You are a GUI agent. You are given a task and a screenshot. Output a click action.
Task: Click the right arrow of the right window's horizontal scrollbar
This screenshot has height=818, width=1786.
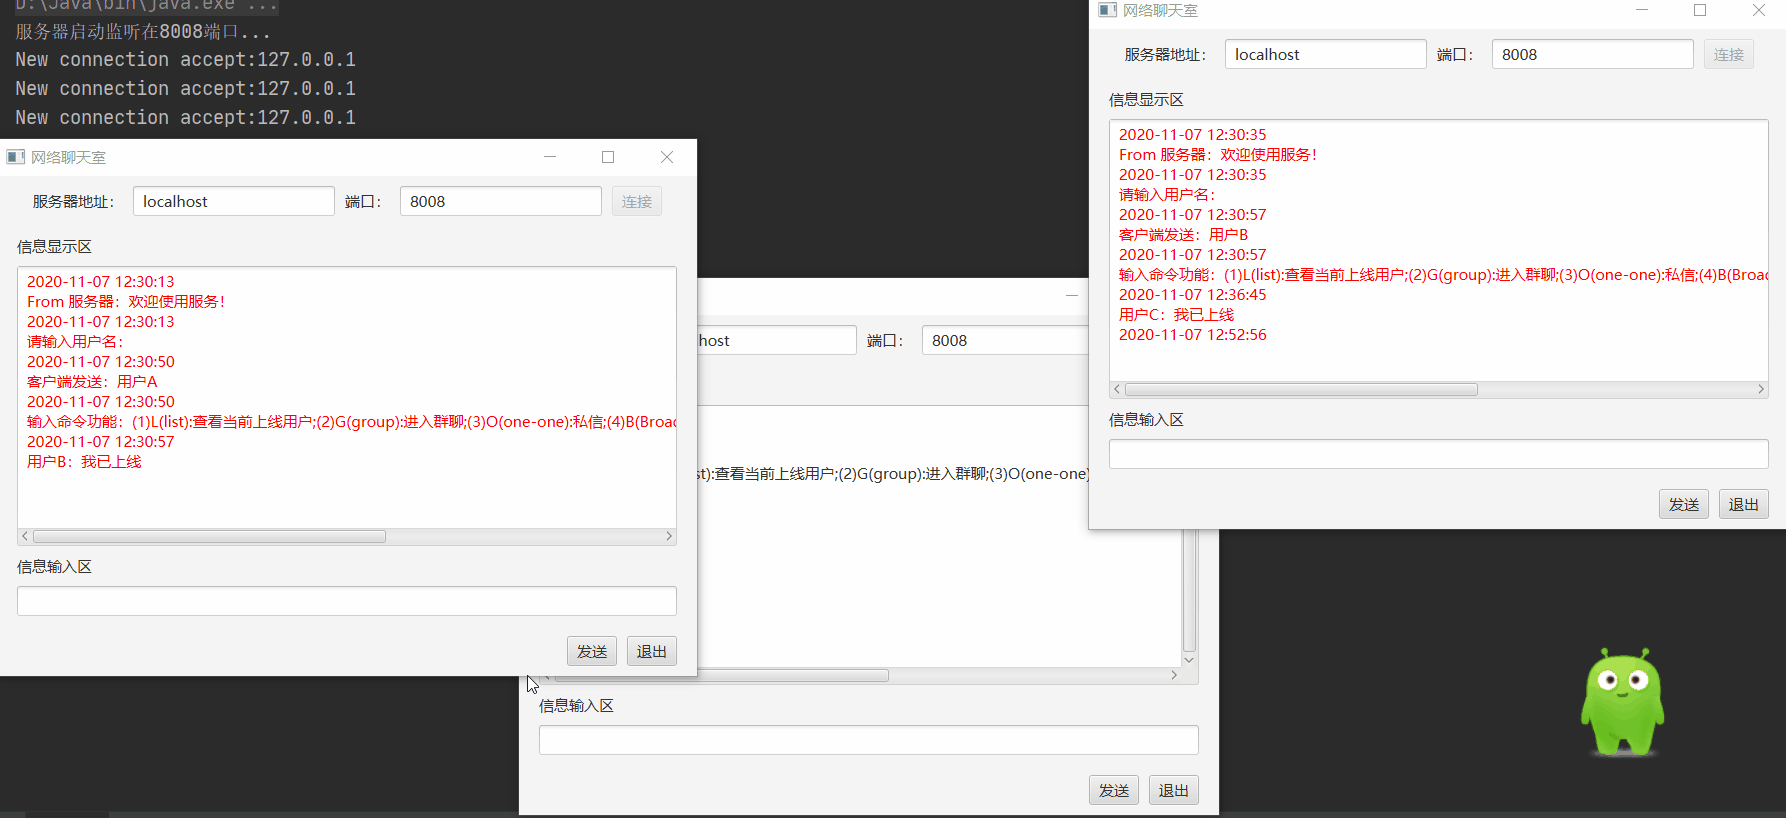[1761, 390]
